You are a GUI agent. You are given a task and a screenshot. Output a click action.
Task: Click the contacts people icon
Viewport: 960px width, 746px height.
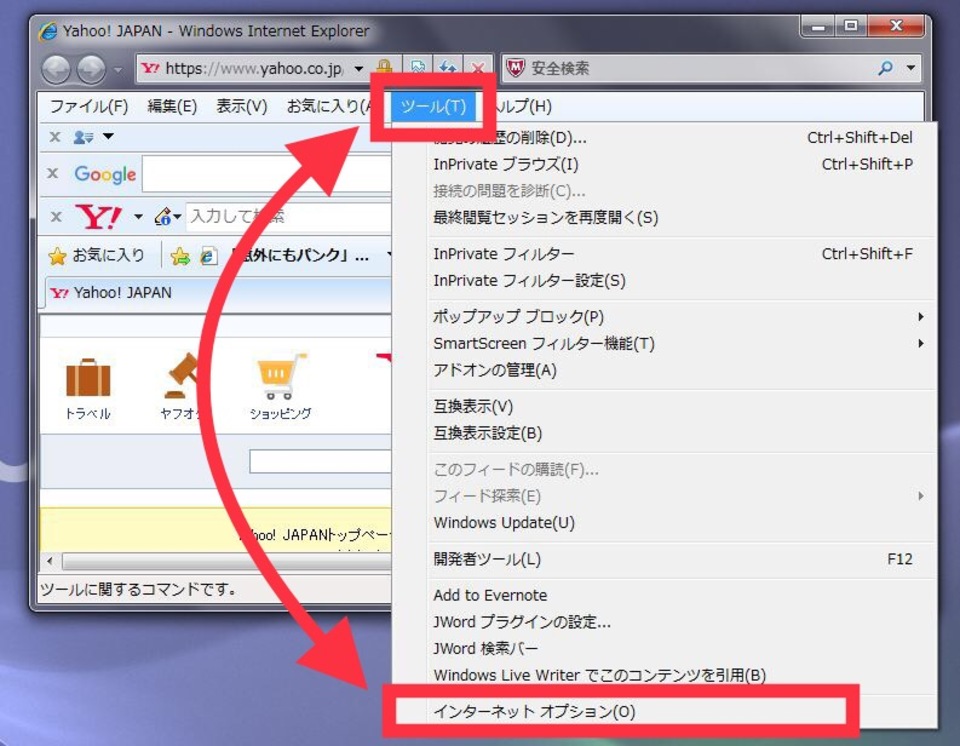pyautogui.click(x=83, y=137)
